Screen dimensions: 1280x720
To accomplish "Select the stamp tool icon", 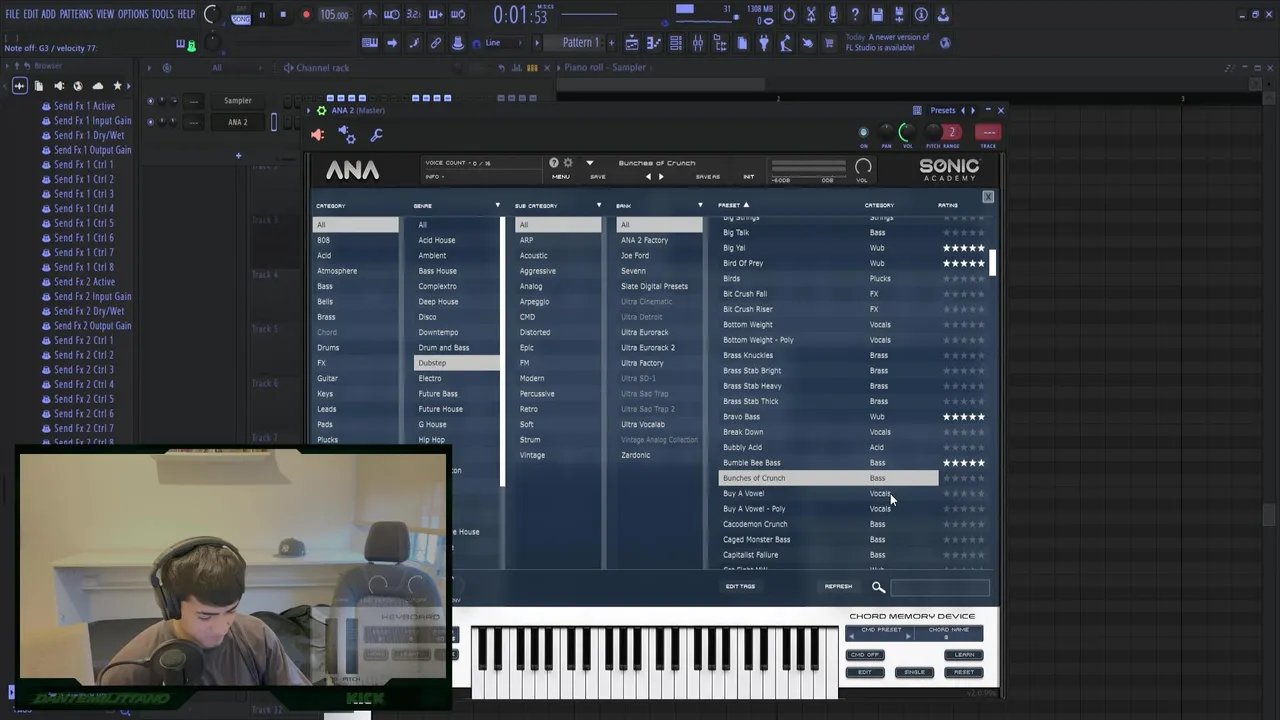I will coord(458,43).
